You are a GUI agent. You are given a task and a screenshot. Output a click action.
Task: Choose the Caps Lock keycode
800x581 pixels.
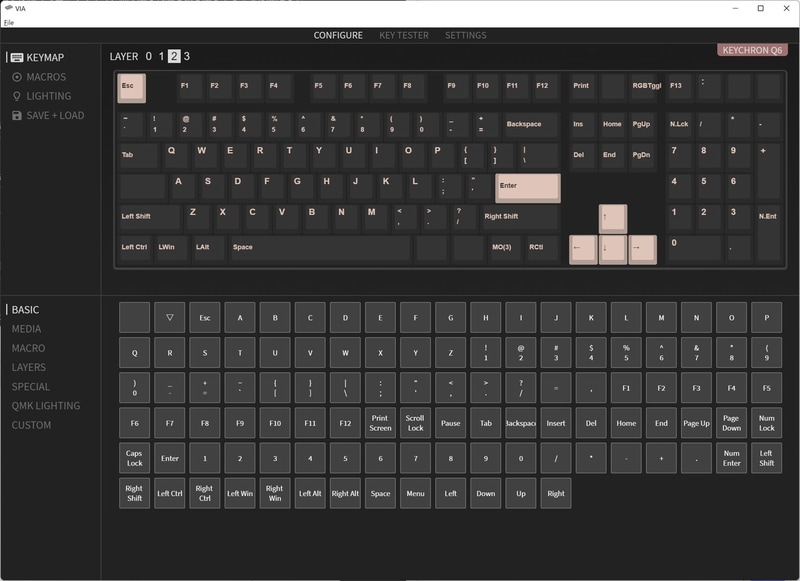click(135, 458)
